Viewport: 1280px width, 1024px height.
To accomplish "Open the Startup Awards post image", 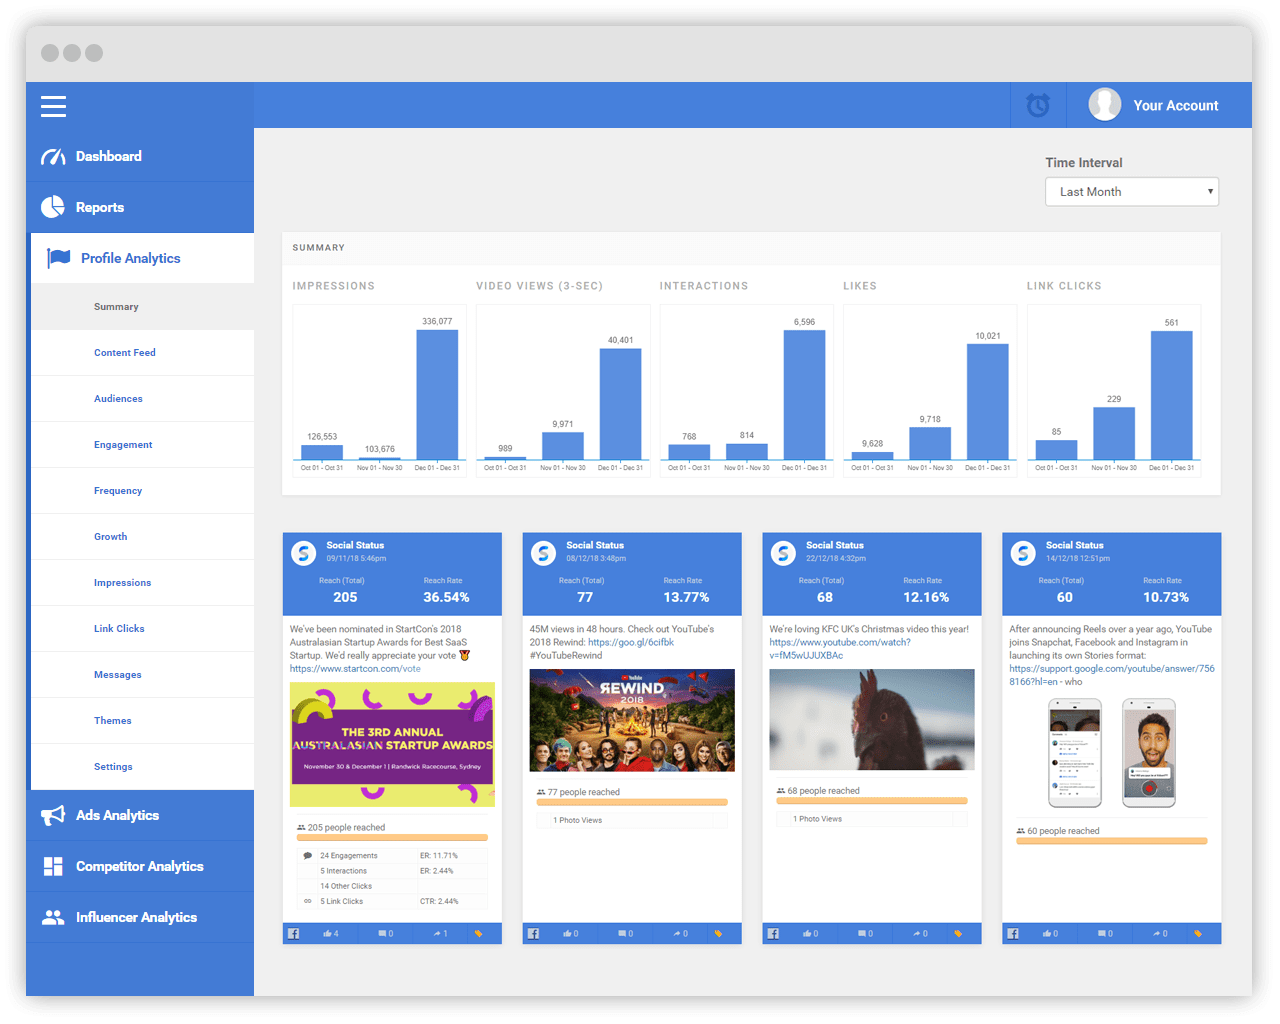I will (392, 745).
